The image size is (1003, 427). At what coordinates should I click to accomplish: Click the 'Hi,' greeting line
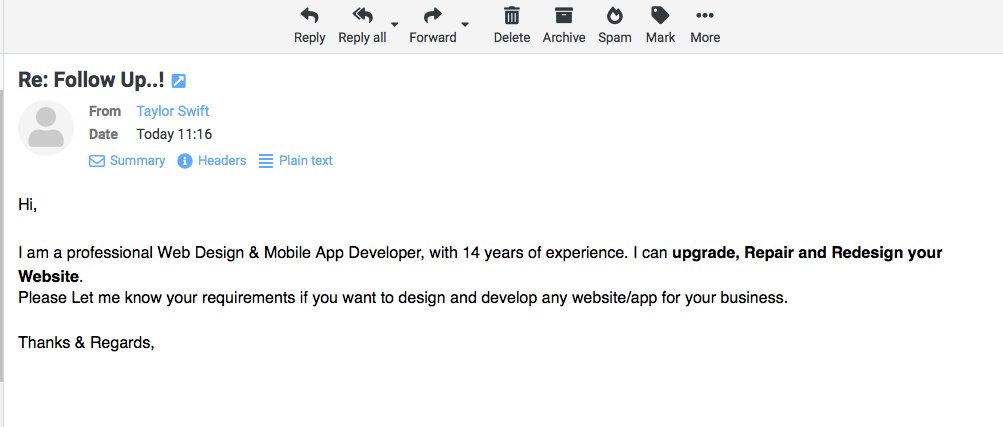[x=28, y=205]
